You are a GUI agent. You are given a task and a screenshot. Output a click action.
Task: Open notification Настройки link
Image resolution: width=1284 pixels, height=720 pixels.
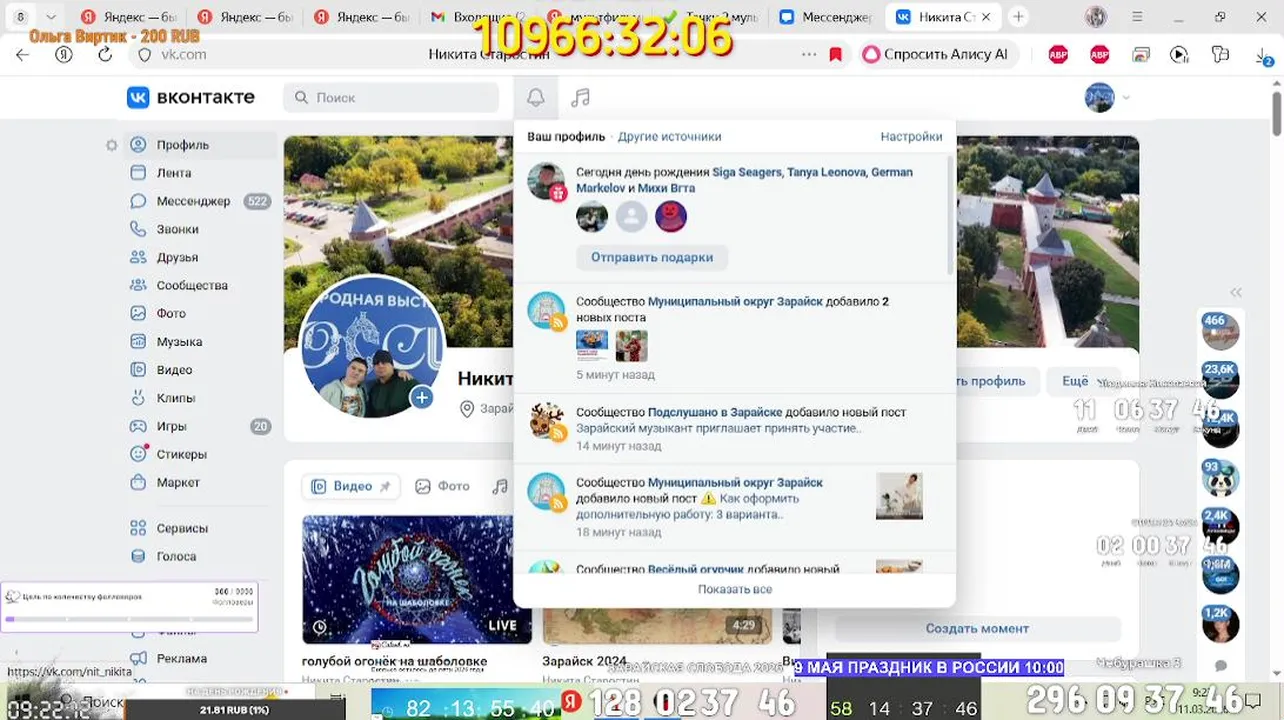[x=911, y=137]
